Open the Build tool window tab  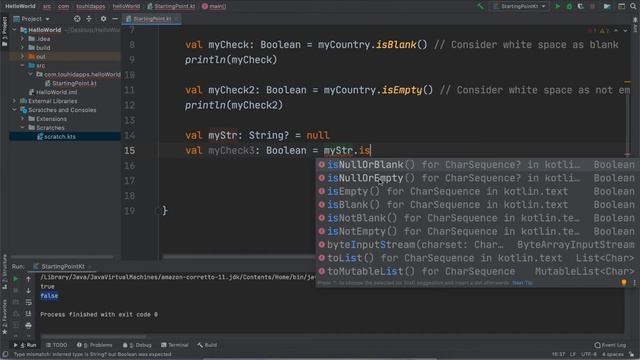(x=207, y=345)
